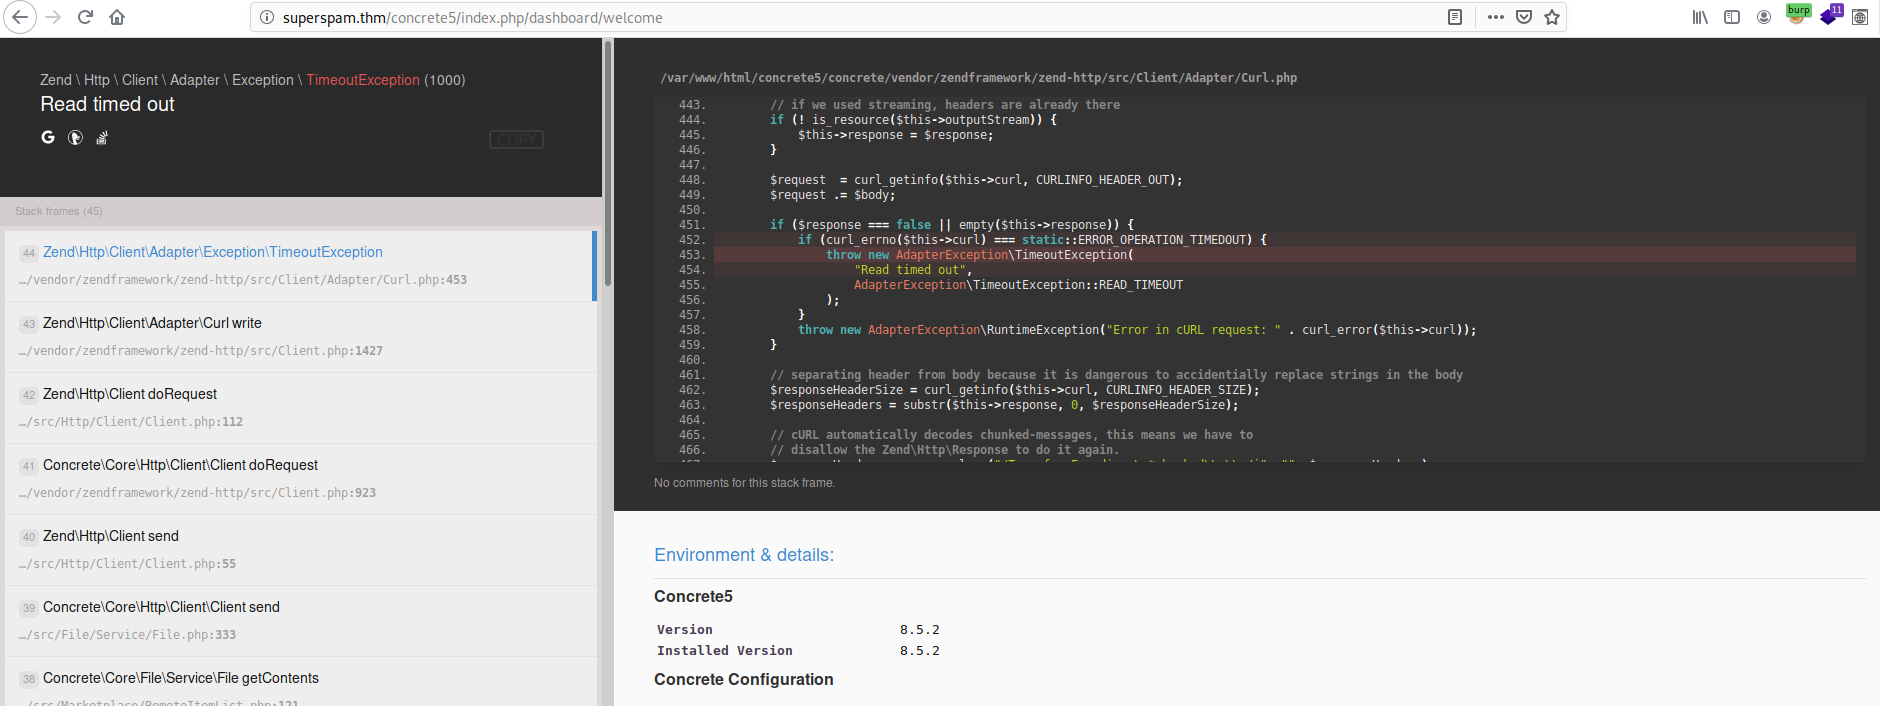
Task: Go forward to next page
Action: tap(53, 17)
